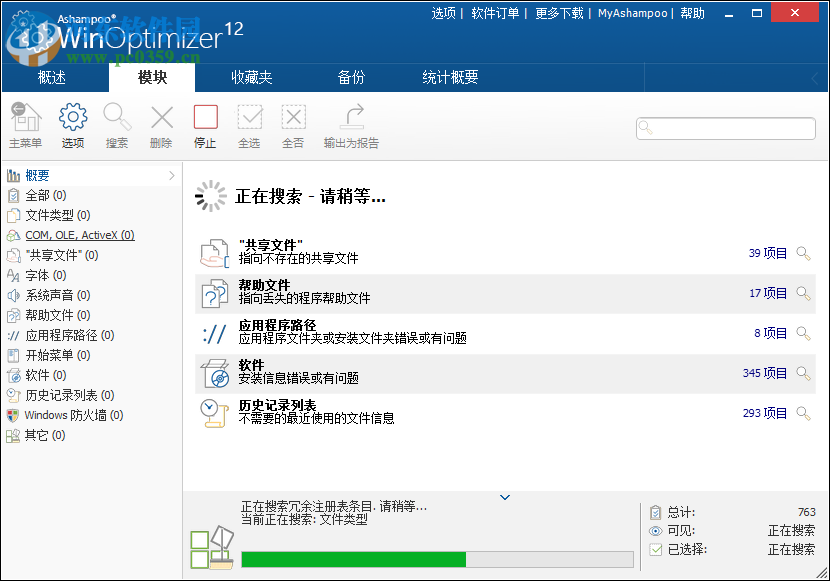Click MyAshampoo in the title bar
The height and width of the screenshot is (581, 830).
click(633, 13)
